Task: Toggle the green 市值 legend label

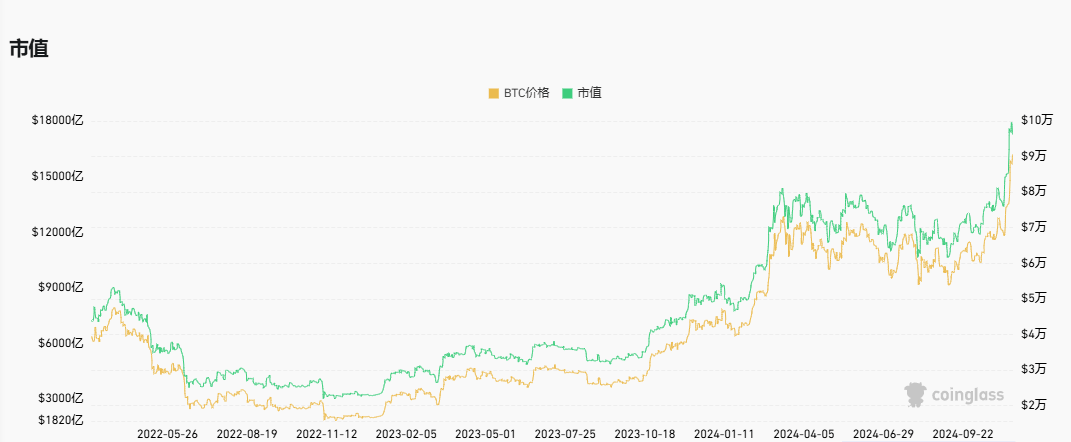Action: [589, 93]
